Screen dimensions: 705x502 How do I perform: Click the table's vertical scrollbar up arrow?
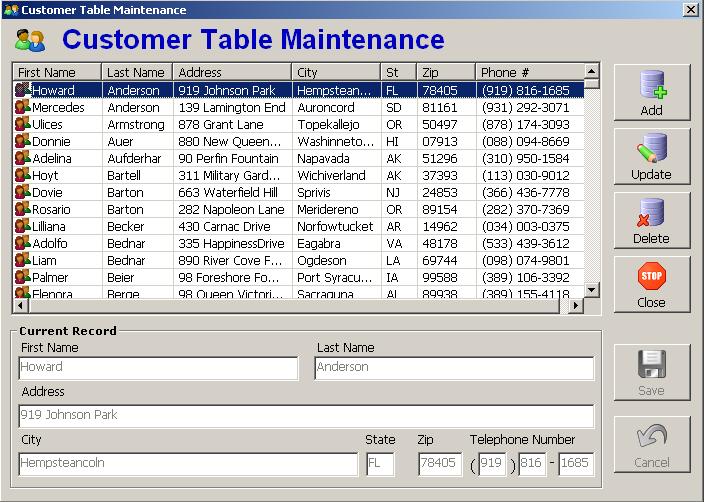[x=592, y=71]
